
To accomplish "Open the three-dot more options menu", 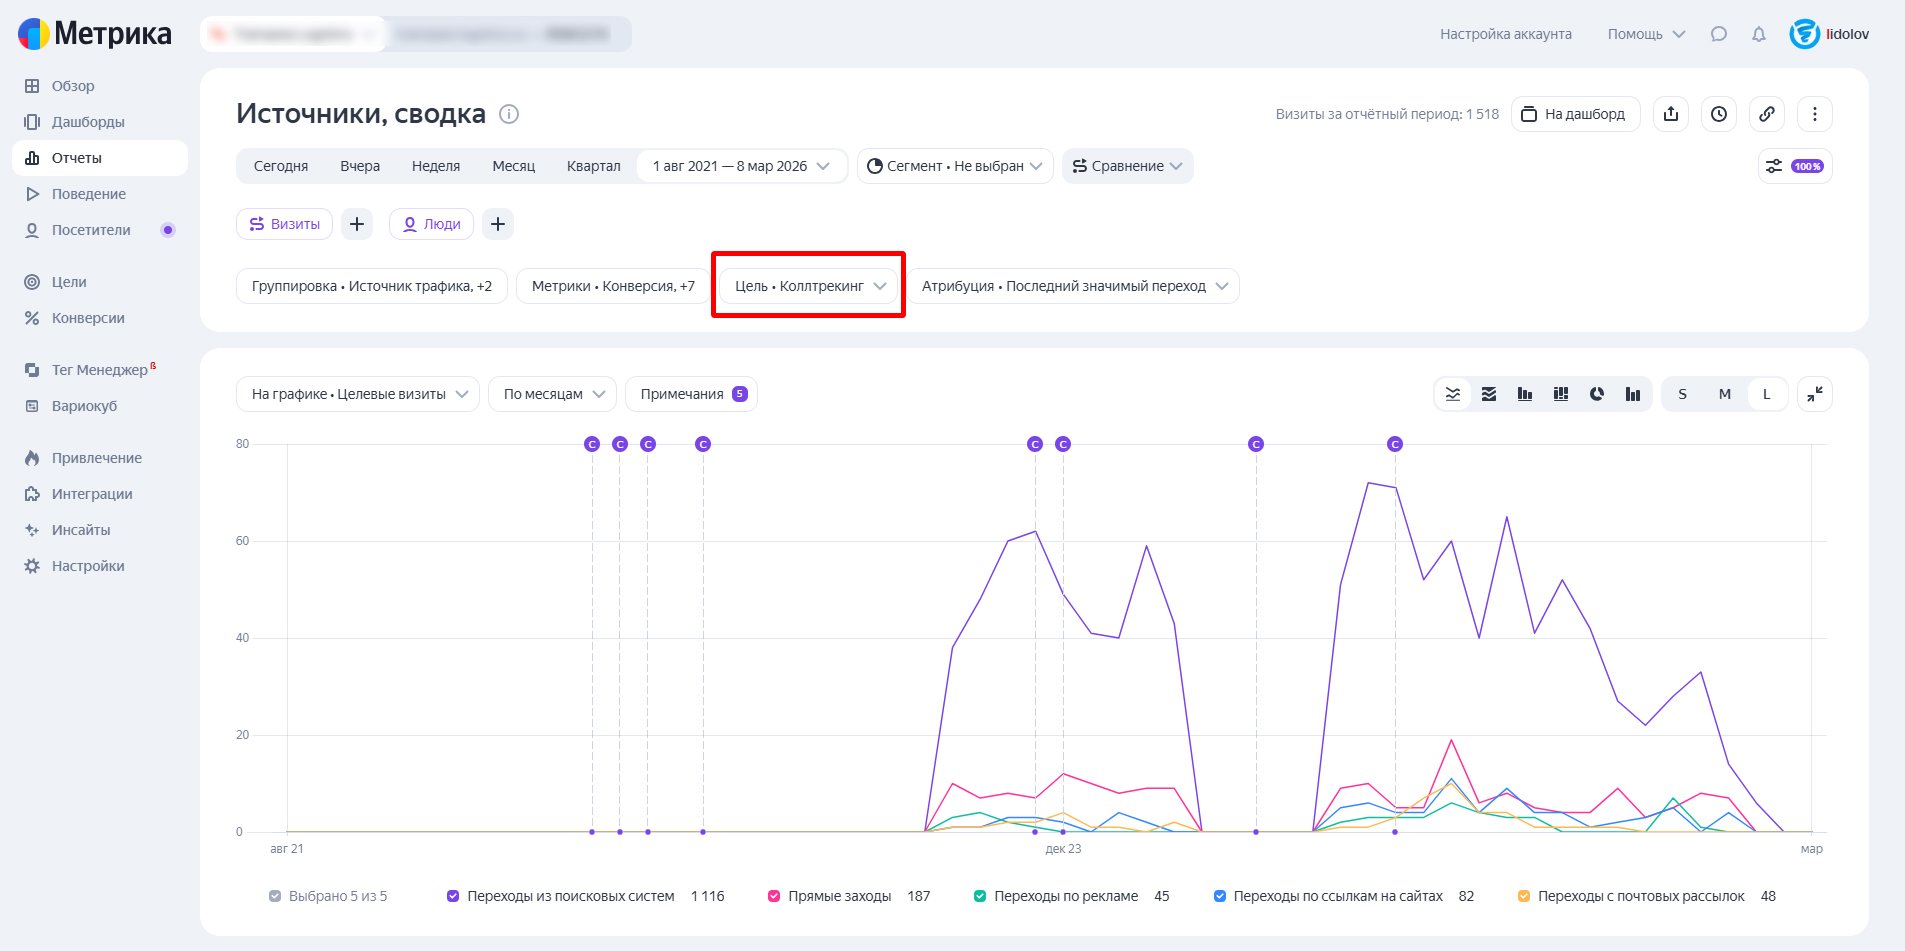I will (1815, 114).
